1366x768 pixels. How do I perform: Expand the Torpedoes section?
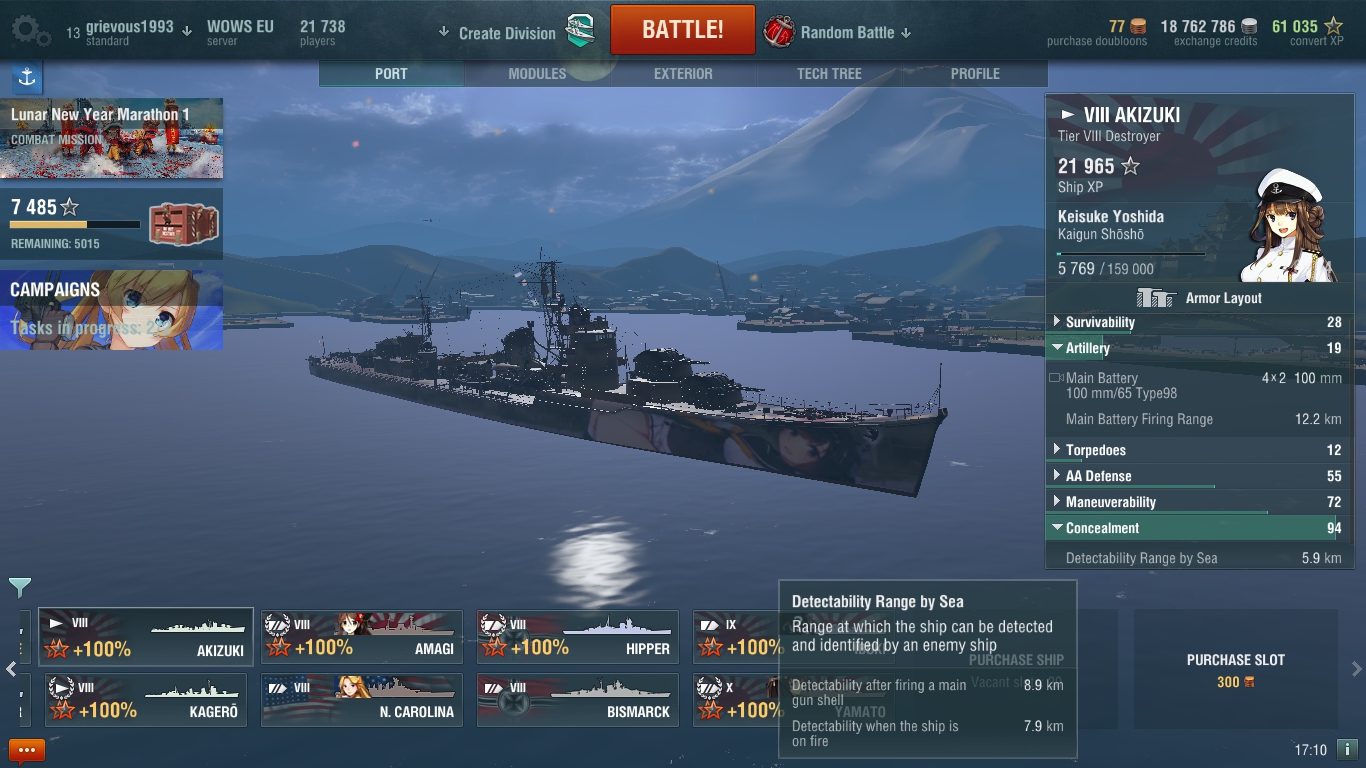click(x=1196, y=450)
